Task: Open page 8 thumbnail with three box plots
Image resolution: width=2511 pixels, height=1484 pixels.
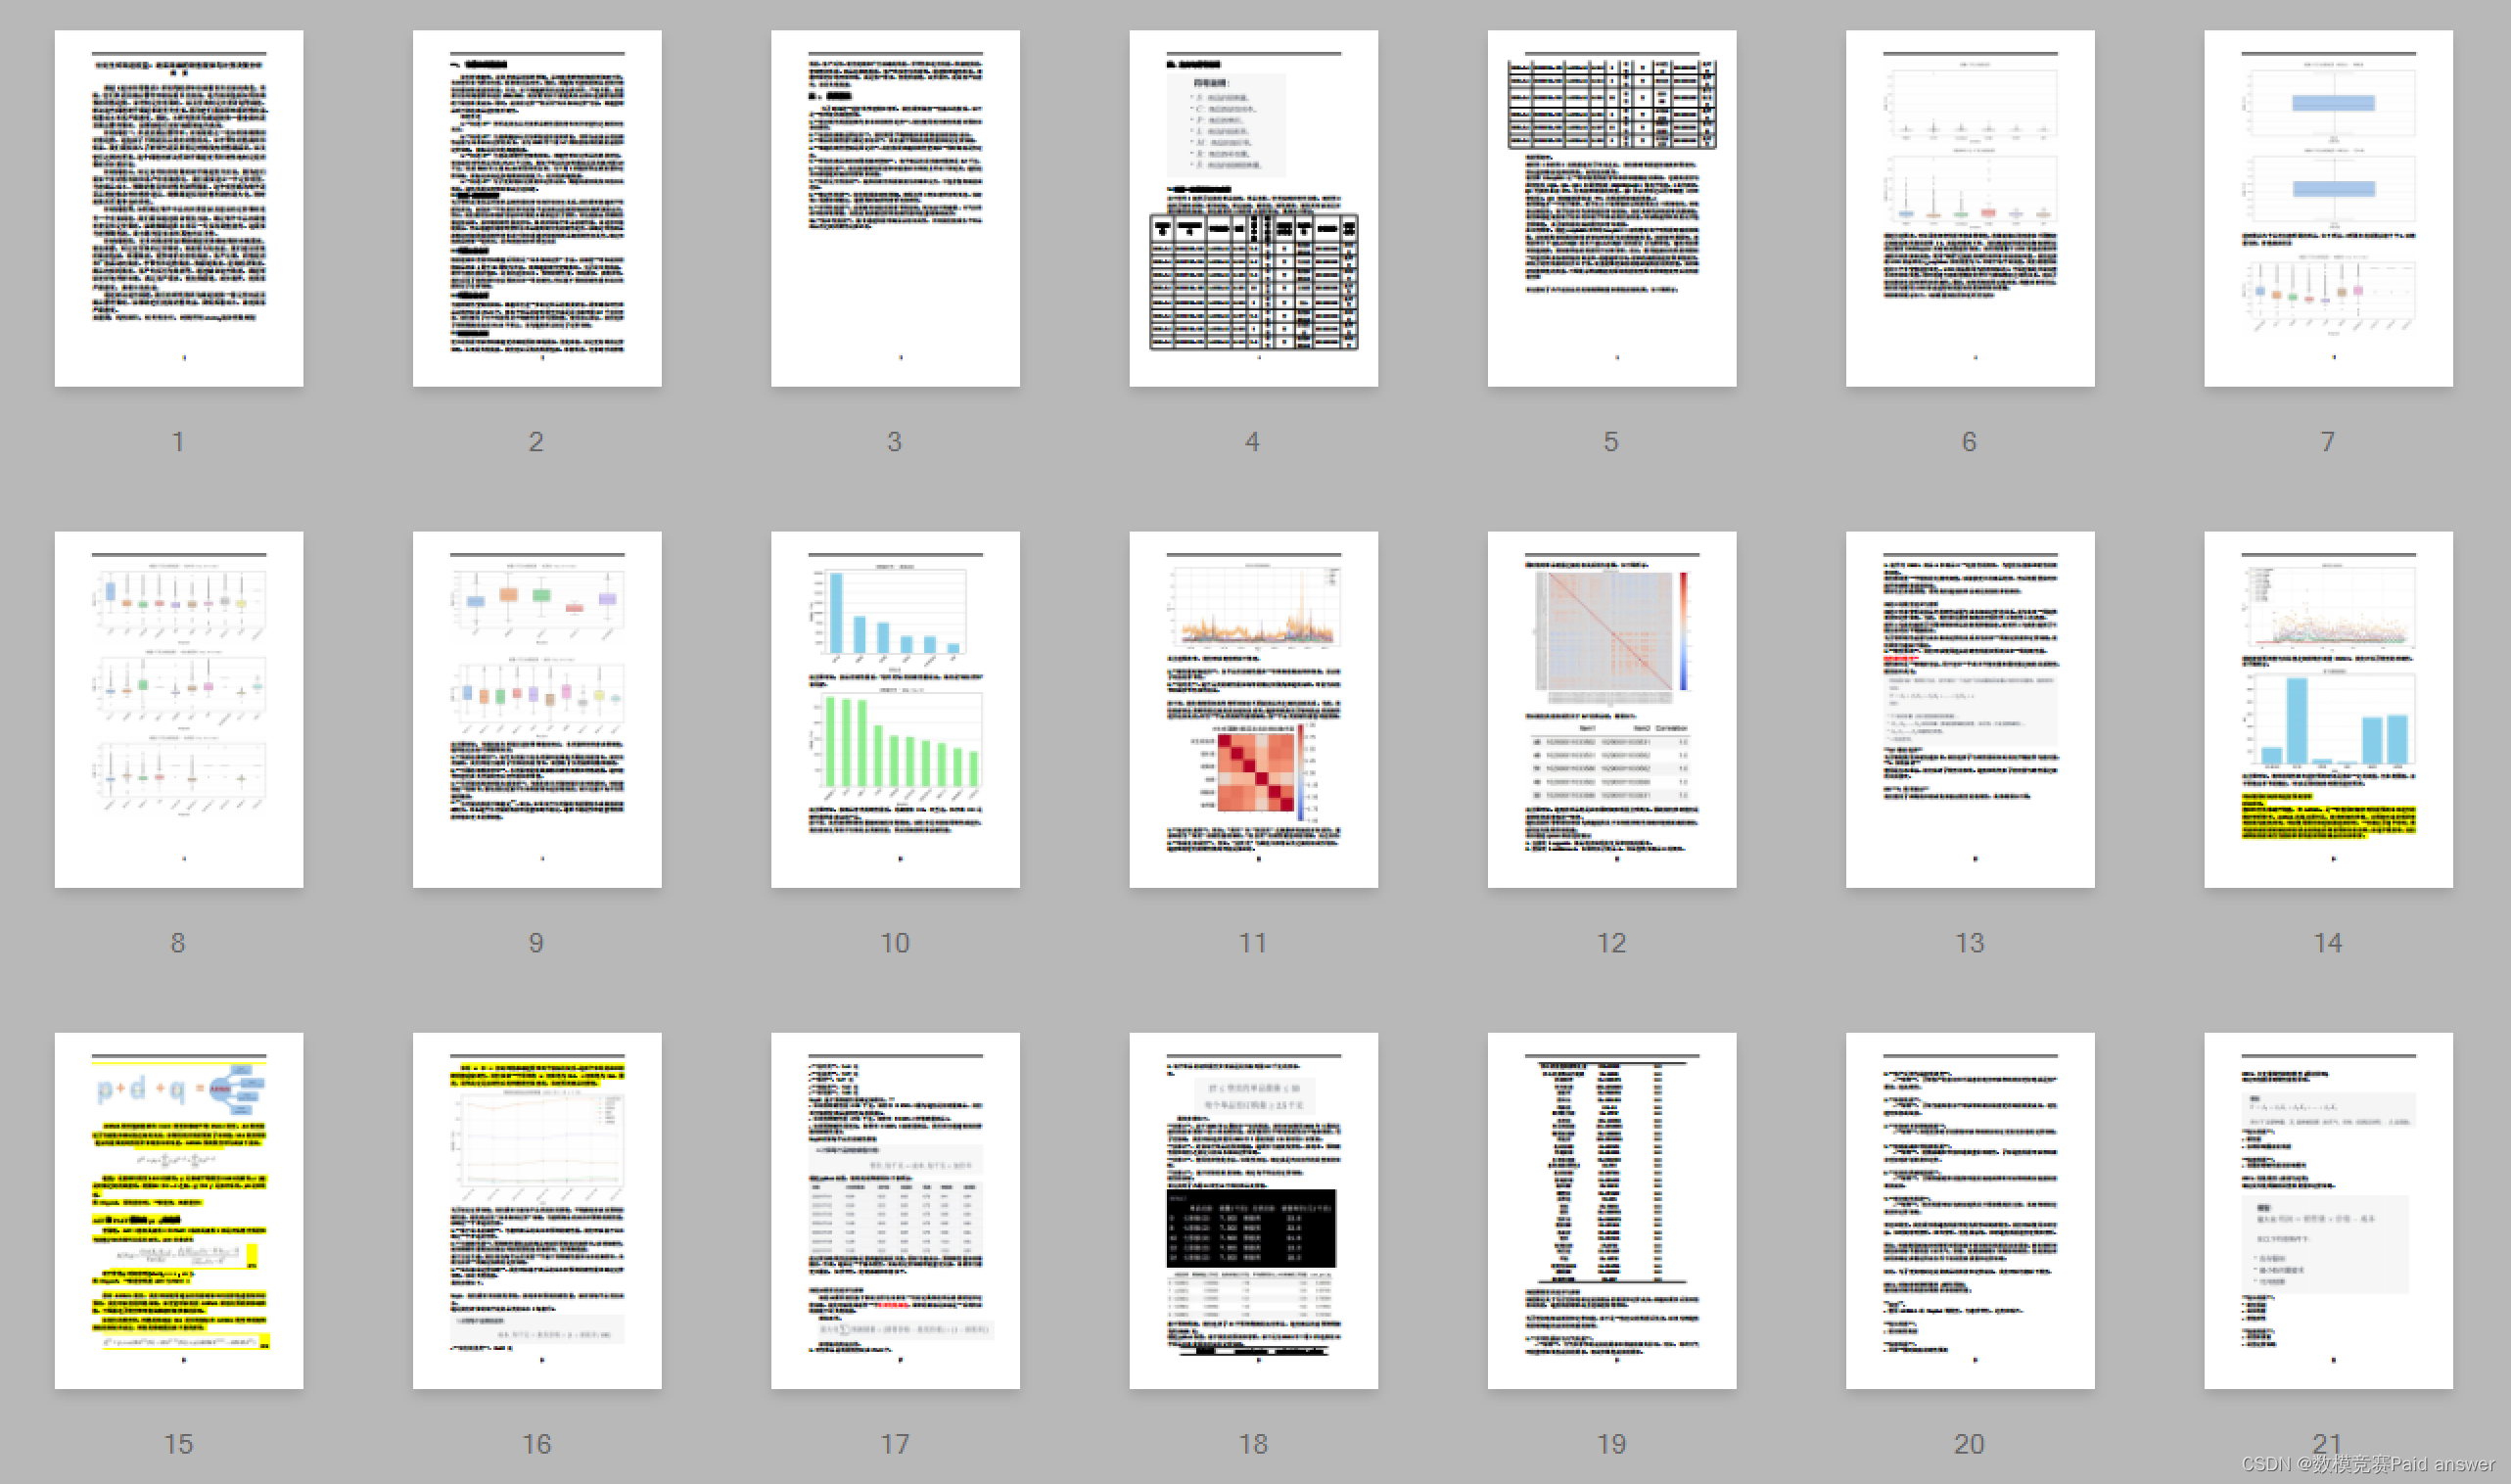Action: [x=179, y=709]
